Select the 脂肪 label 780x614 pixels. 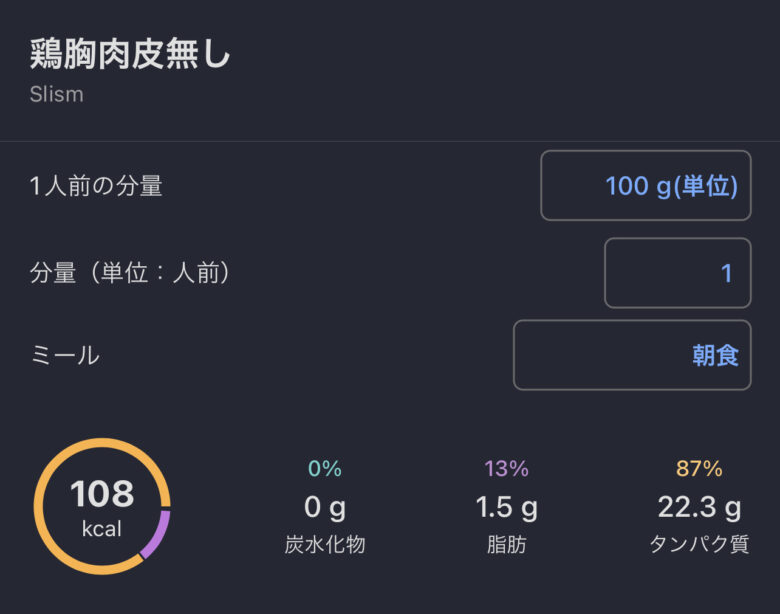[x=506, y=544]
